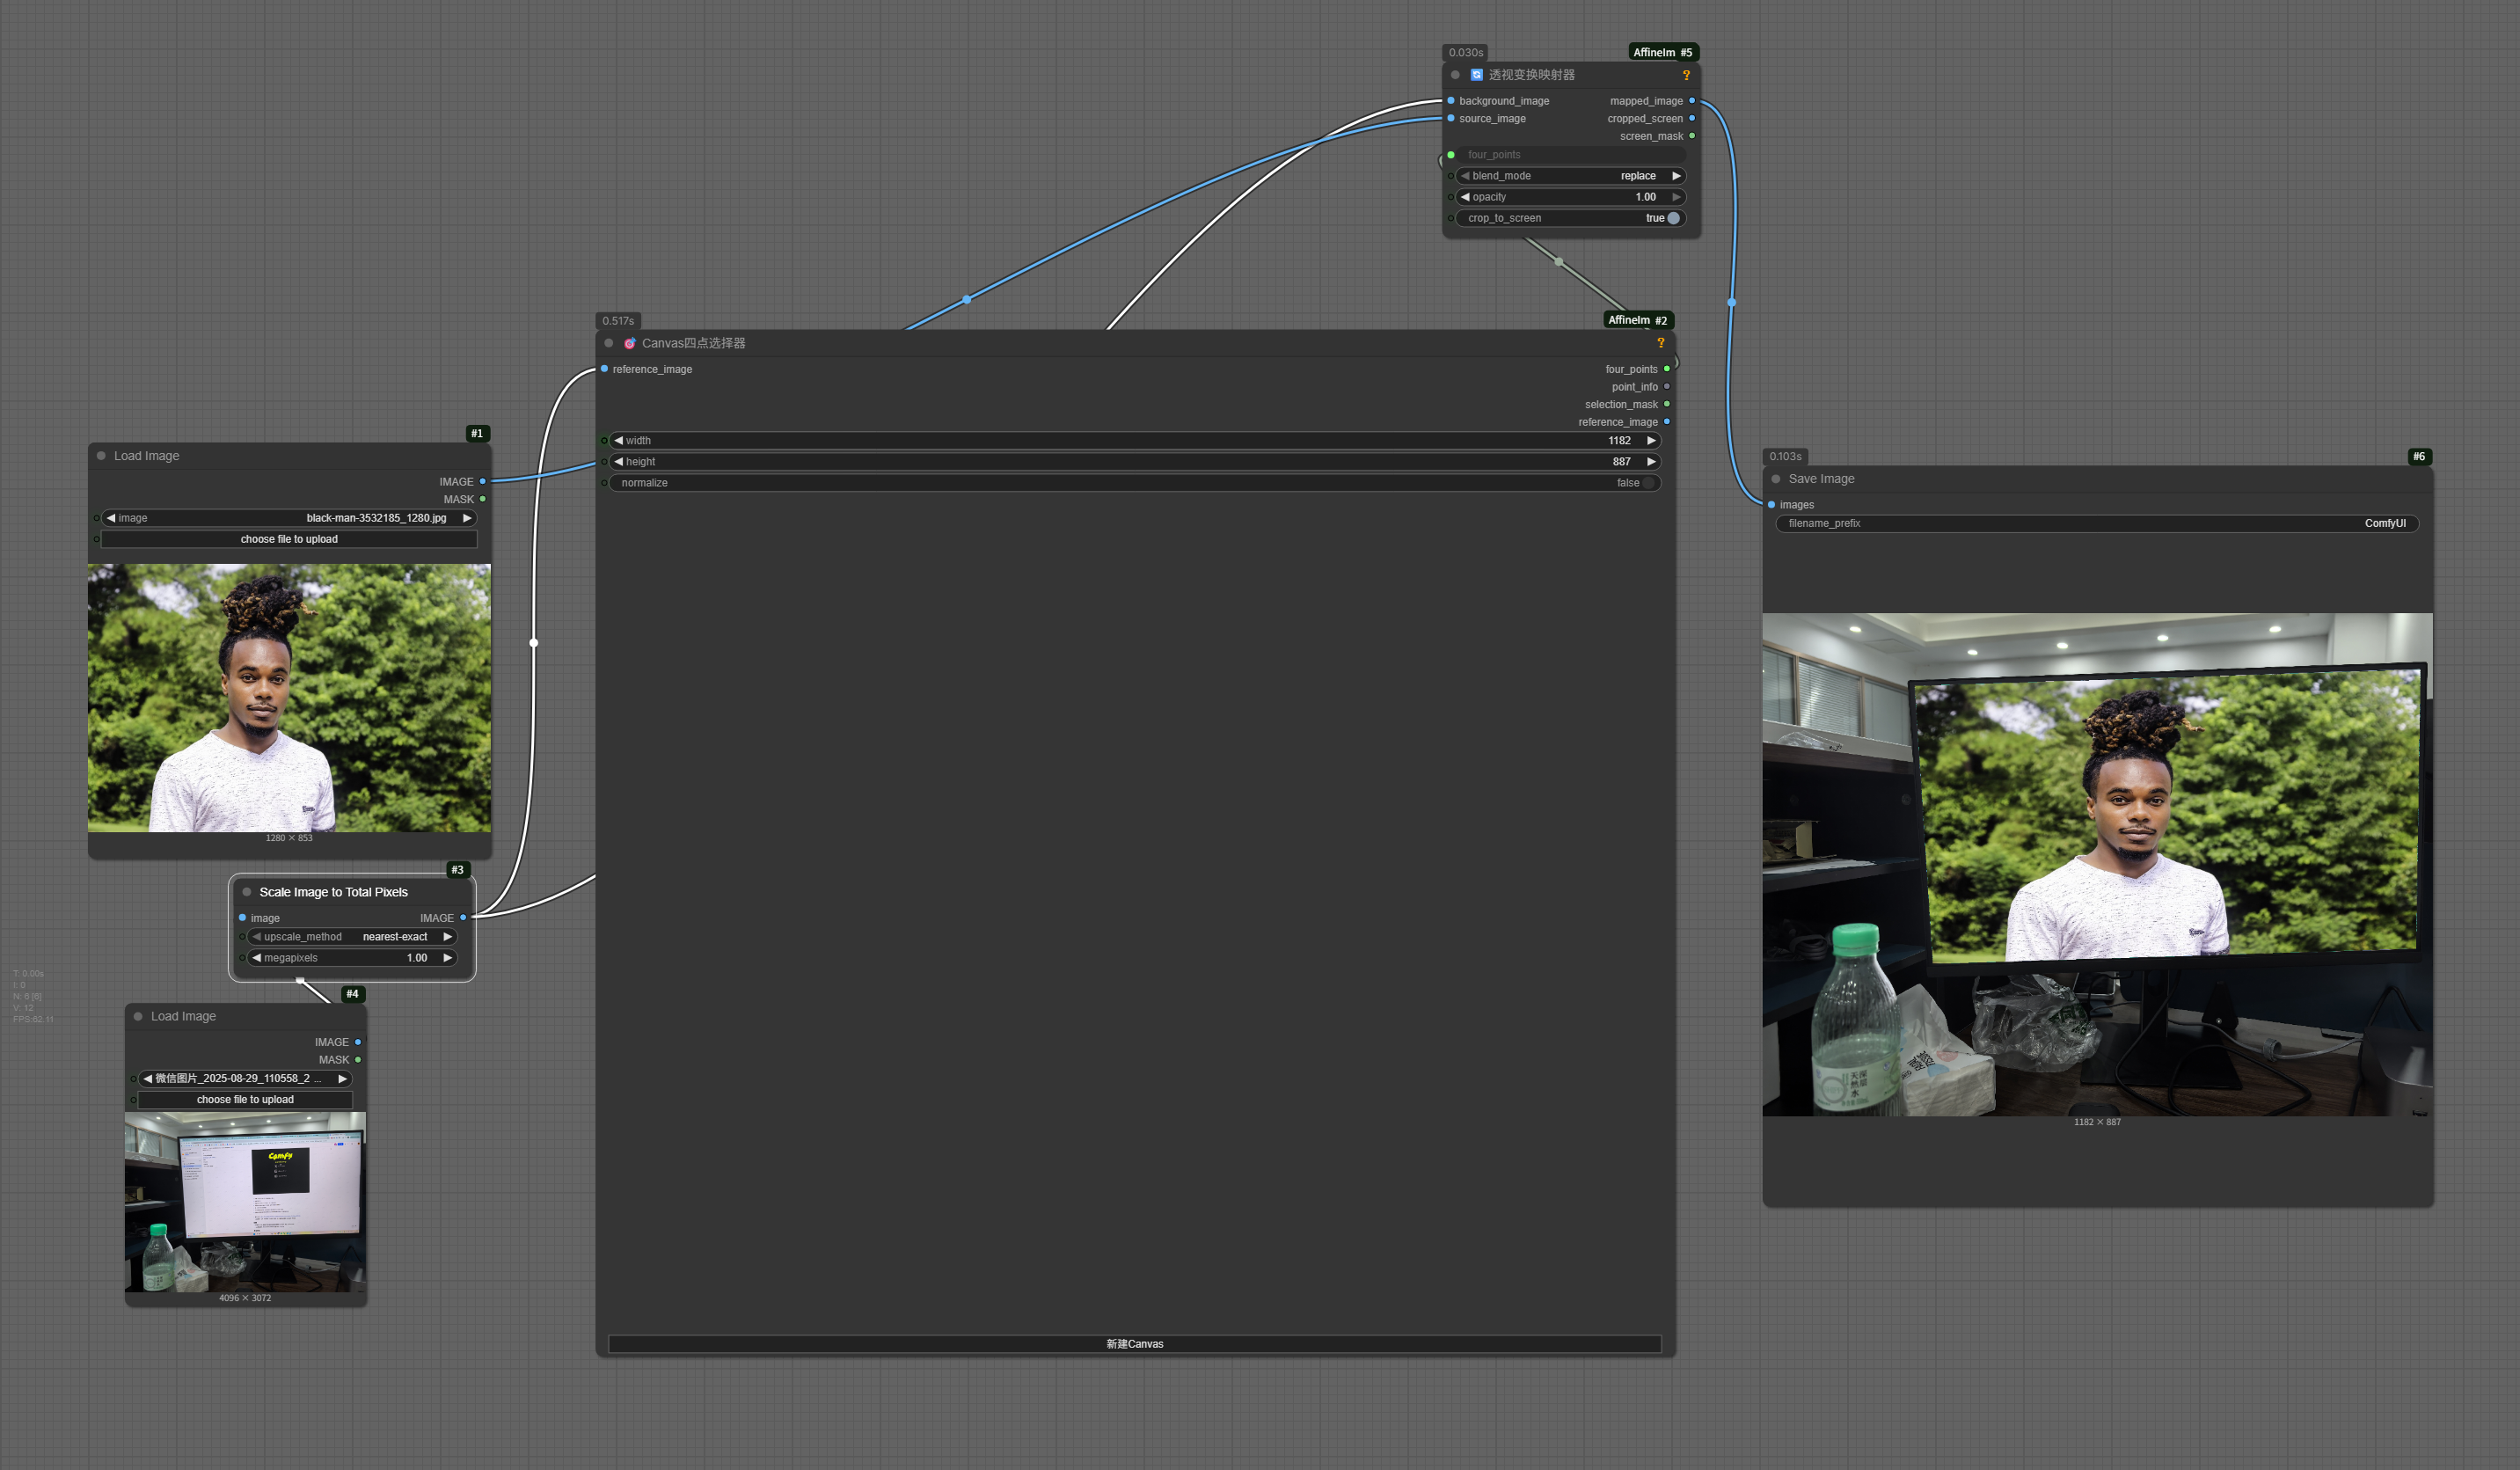Click the selection_mask output socket

(1667, 404)
